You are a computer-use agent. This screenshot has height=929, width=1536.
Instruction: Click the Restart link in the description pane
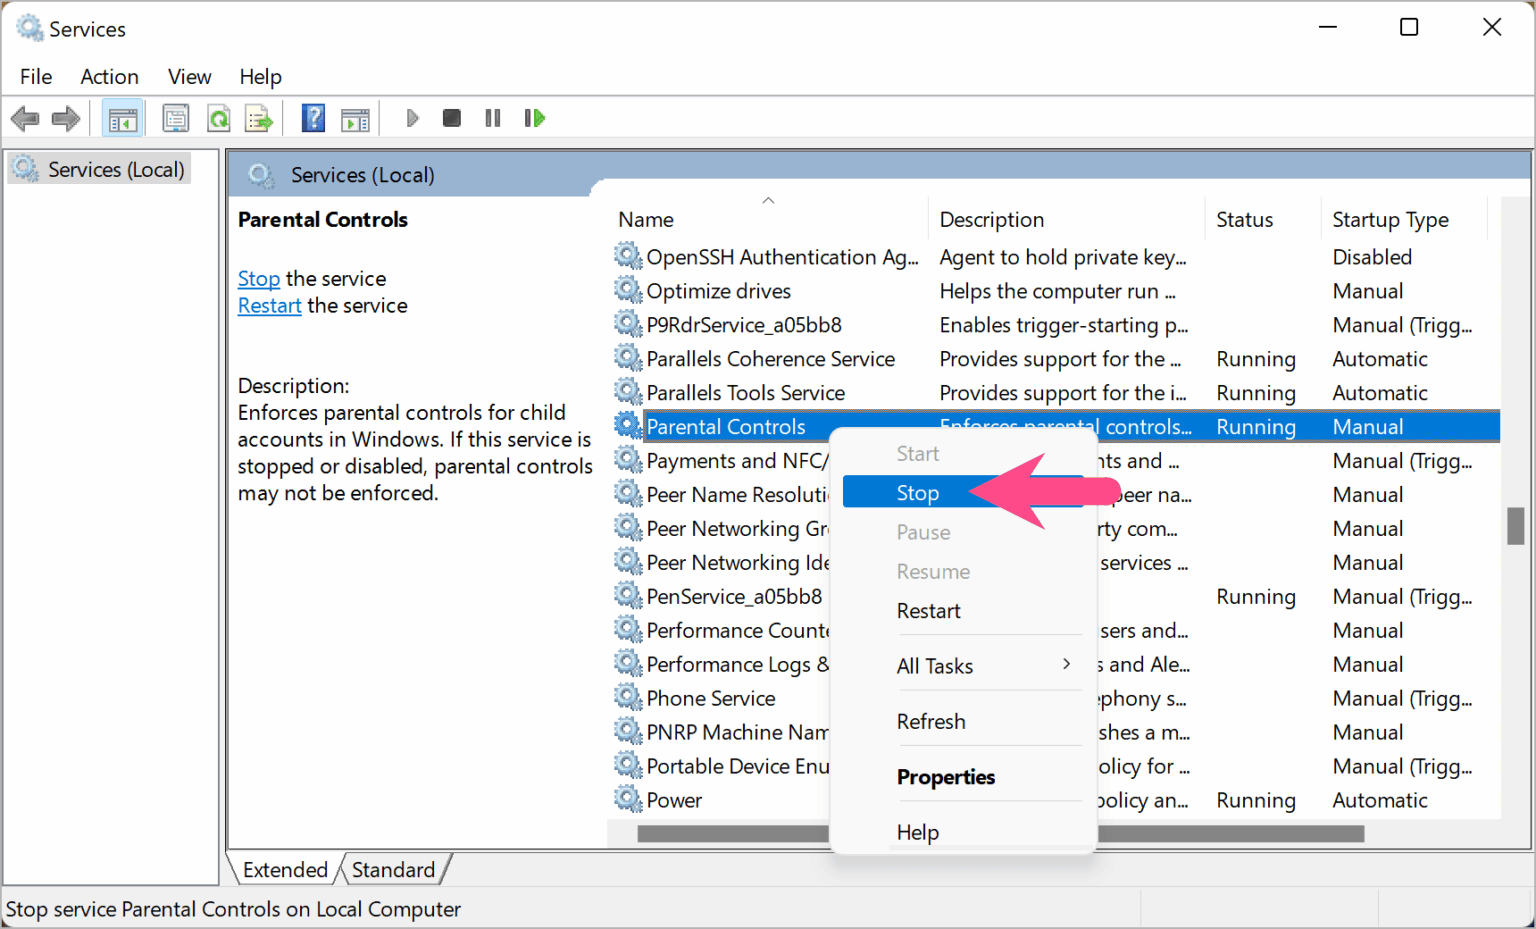click(x=269, y=305)
